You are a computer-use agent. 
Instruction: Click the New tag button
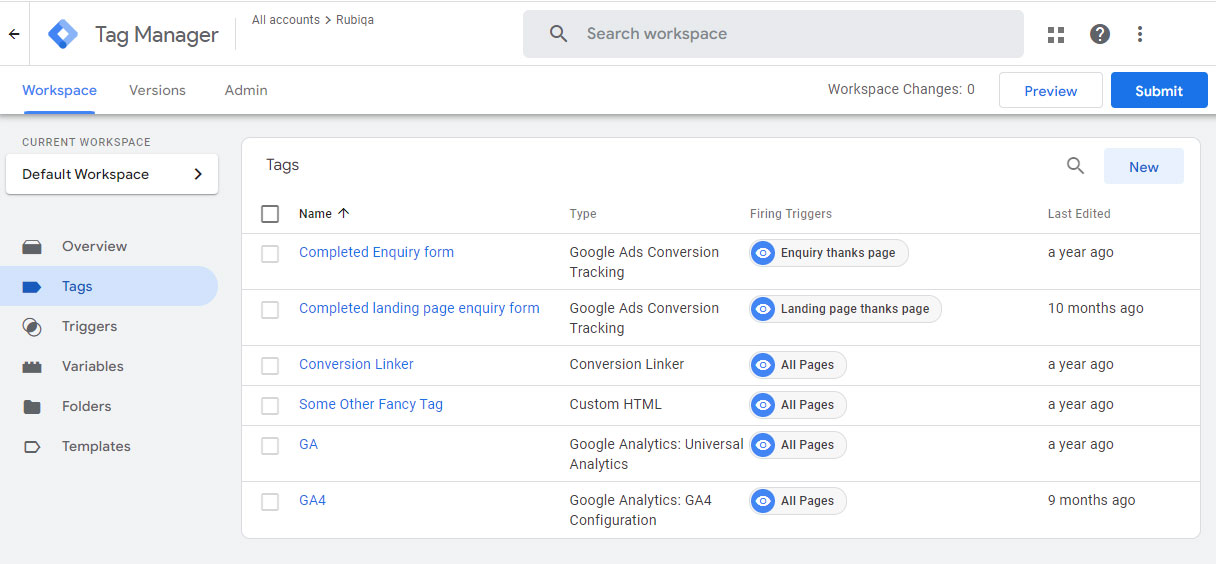tap(1144, 167)
